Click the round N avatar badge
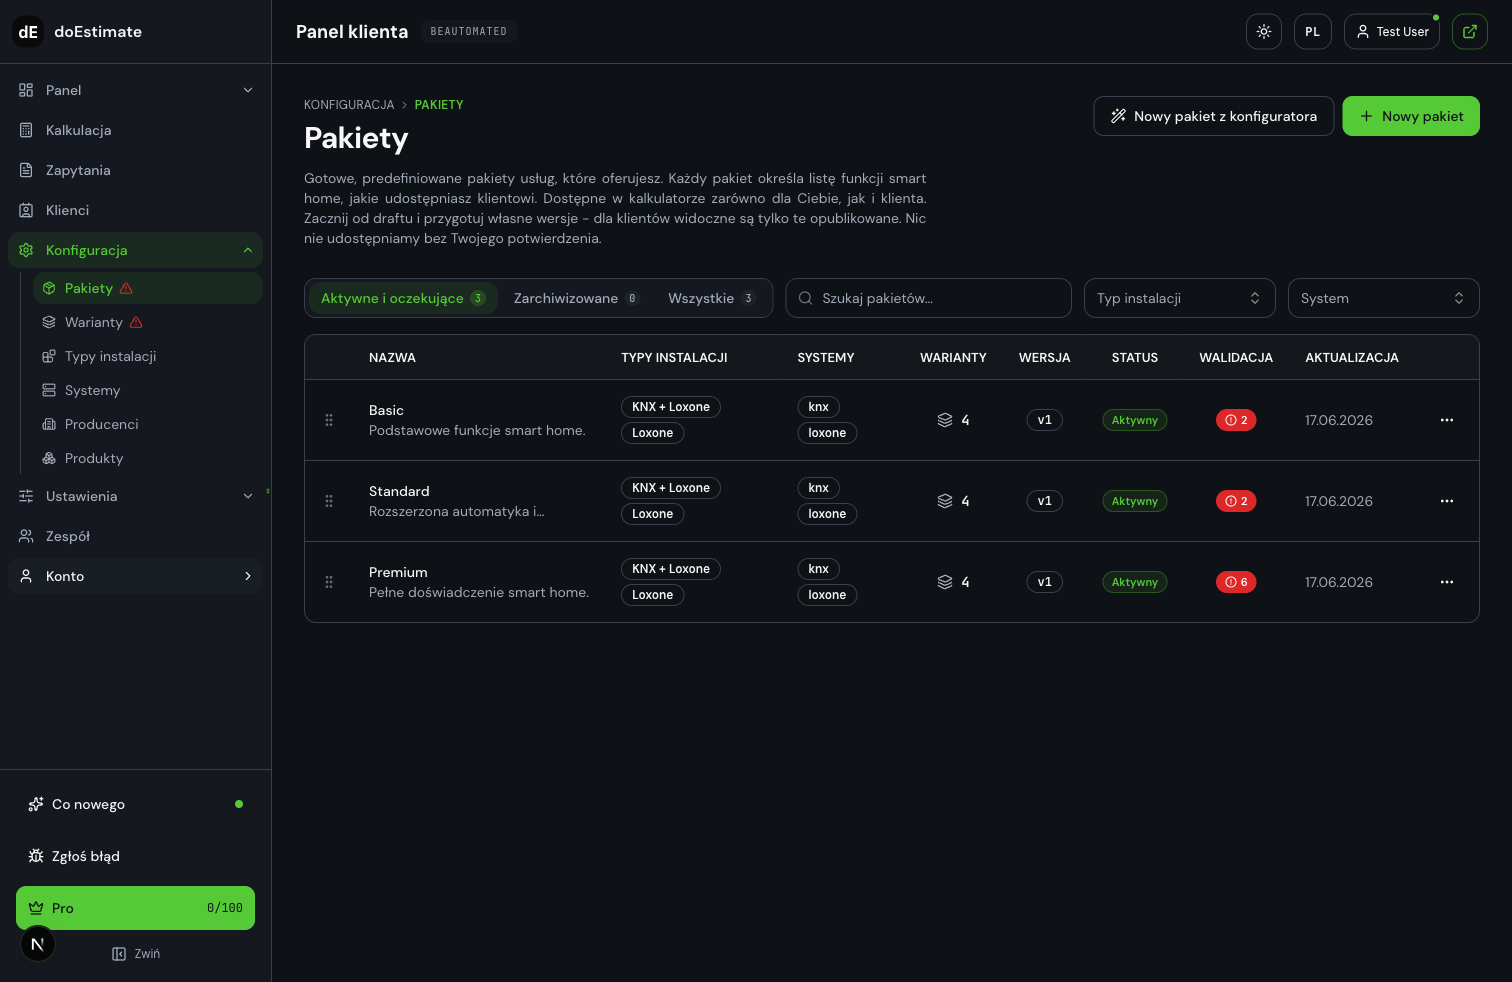Viewport: 1512px width, 982px height. point(38,944)
